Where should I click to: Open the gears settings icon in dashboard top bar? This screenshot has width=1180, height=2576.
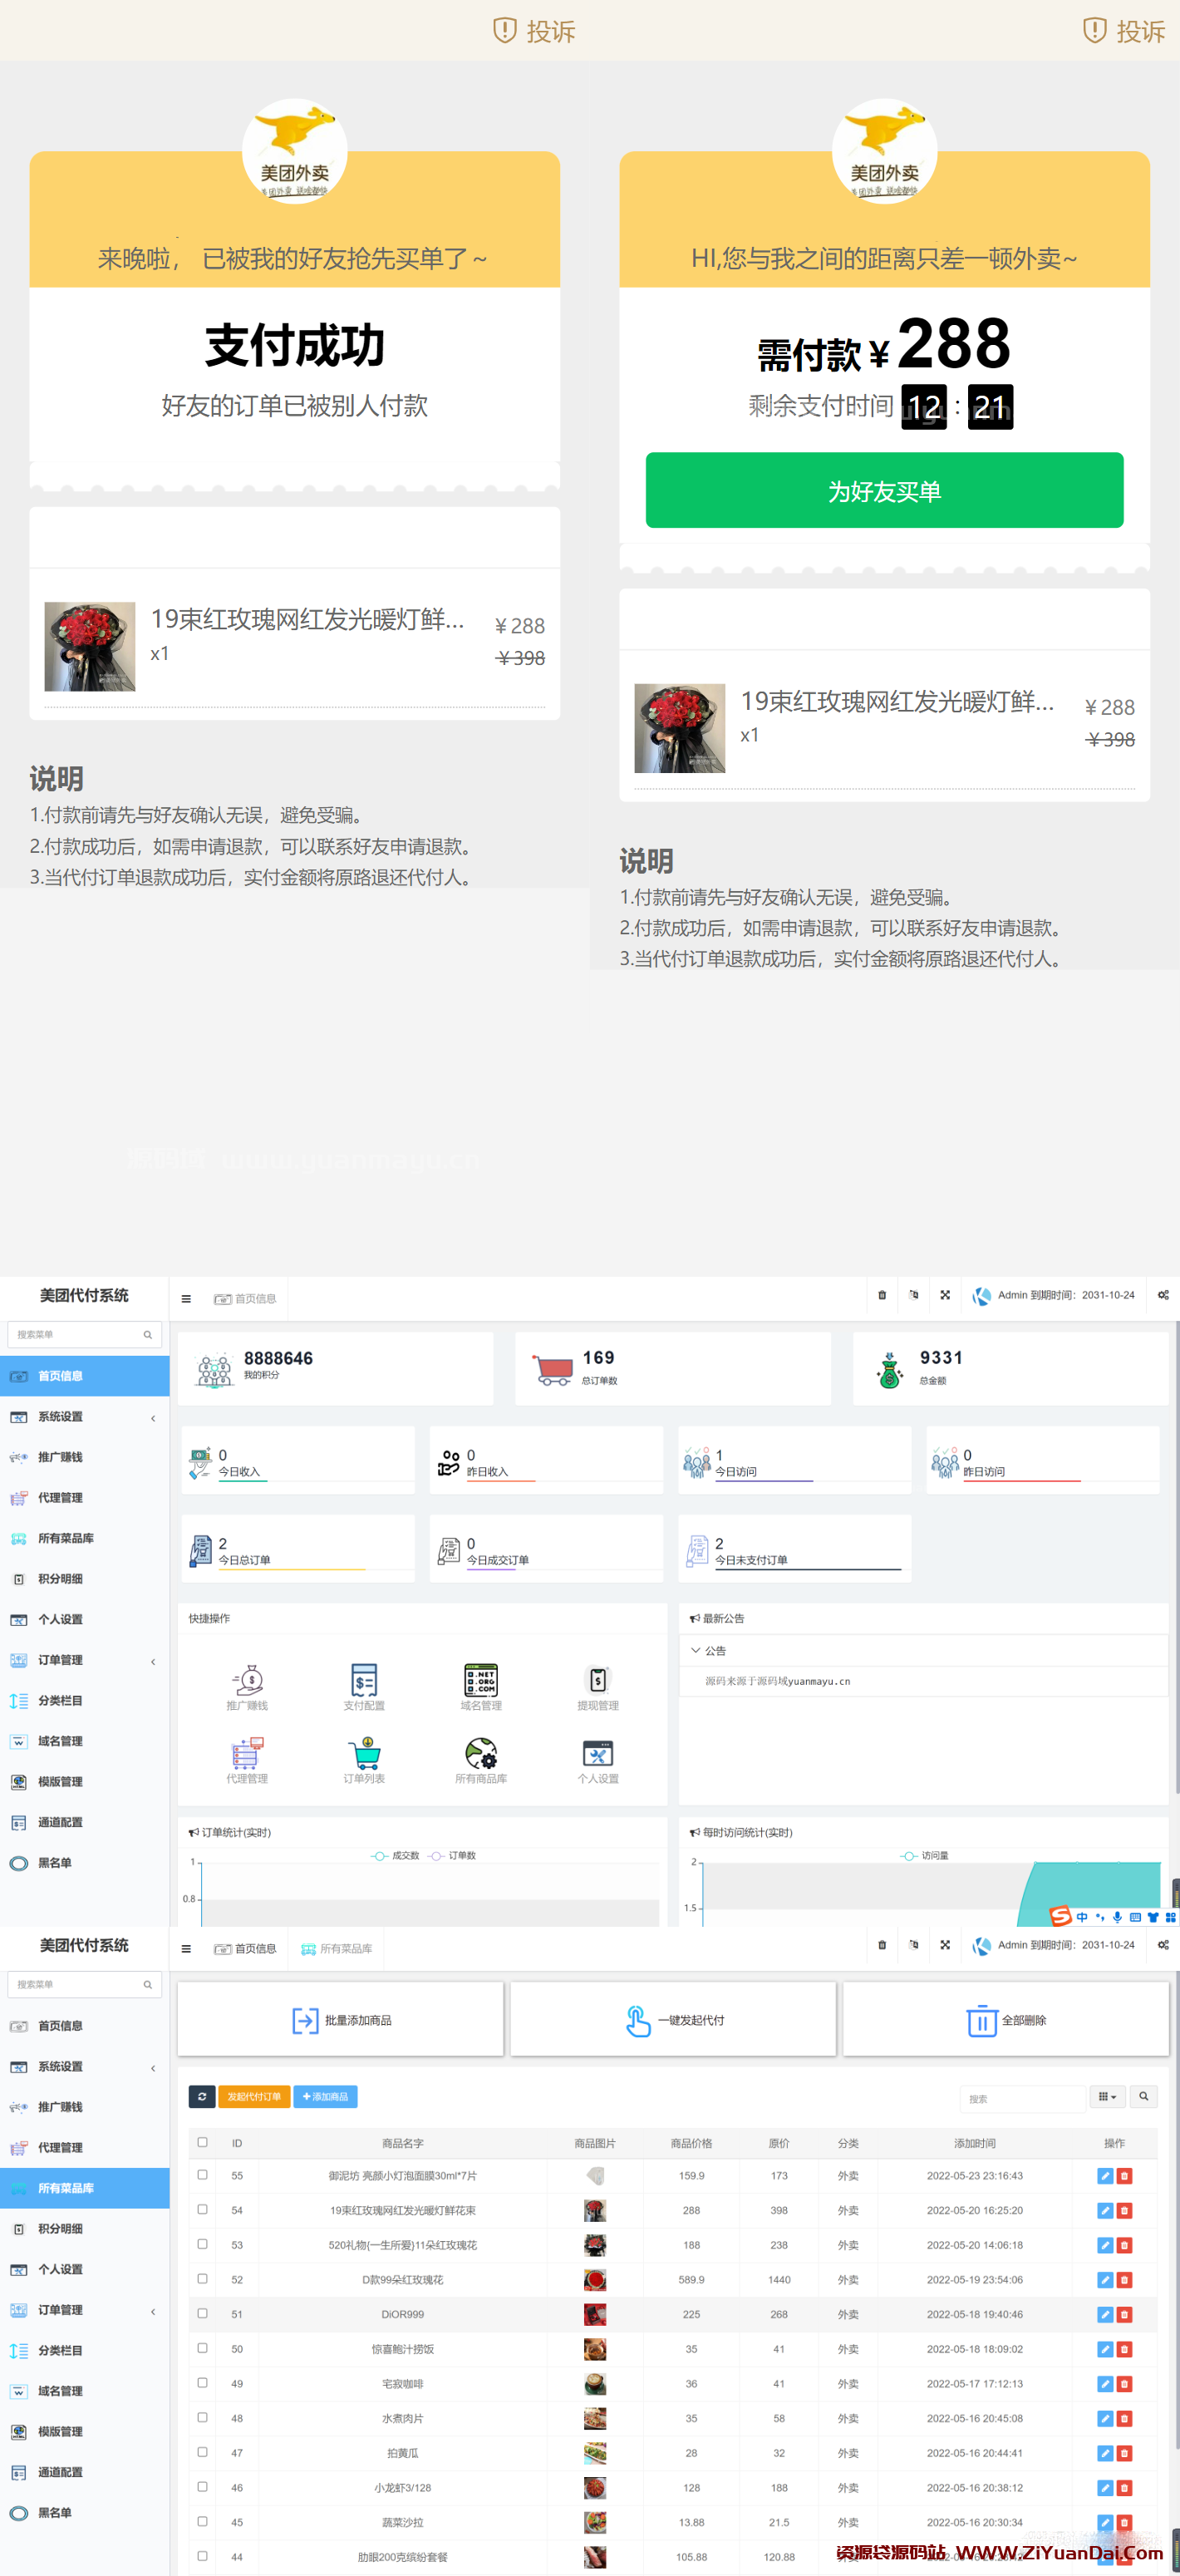1163,1295
